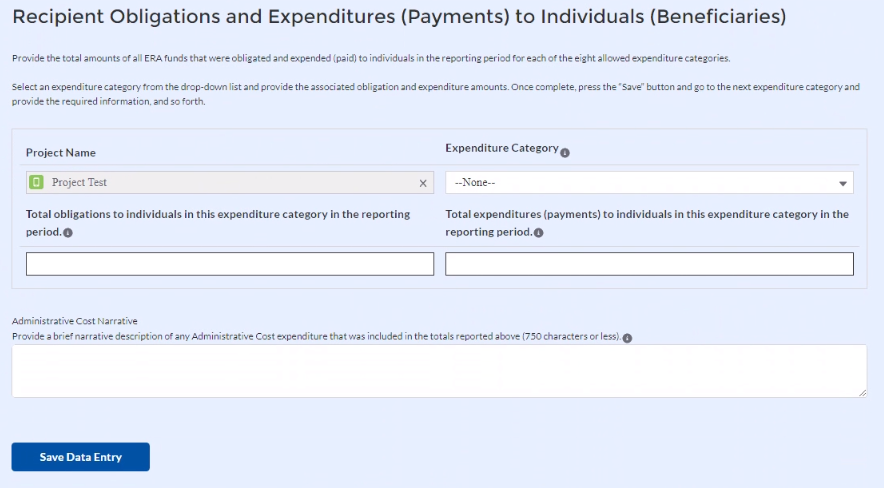Click the Administrative Cost Narrative info icon
884x488 pixels.
coord(627,337)
